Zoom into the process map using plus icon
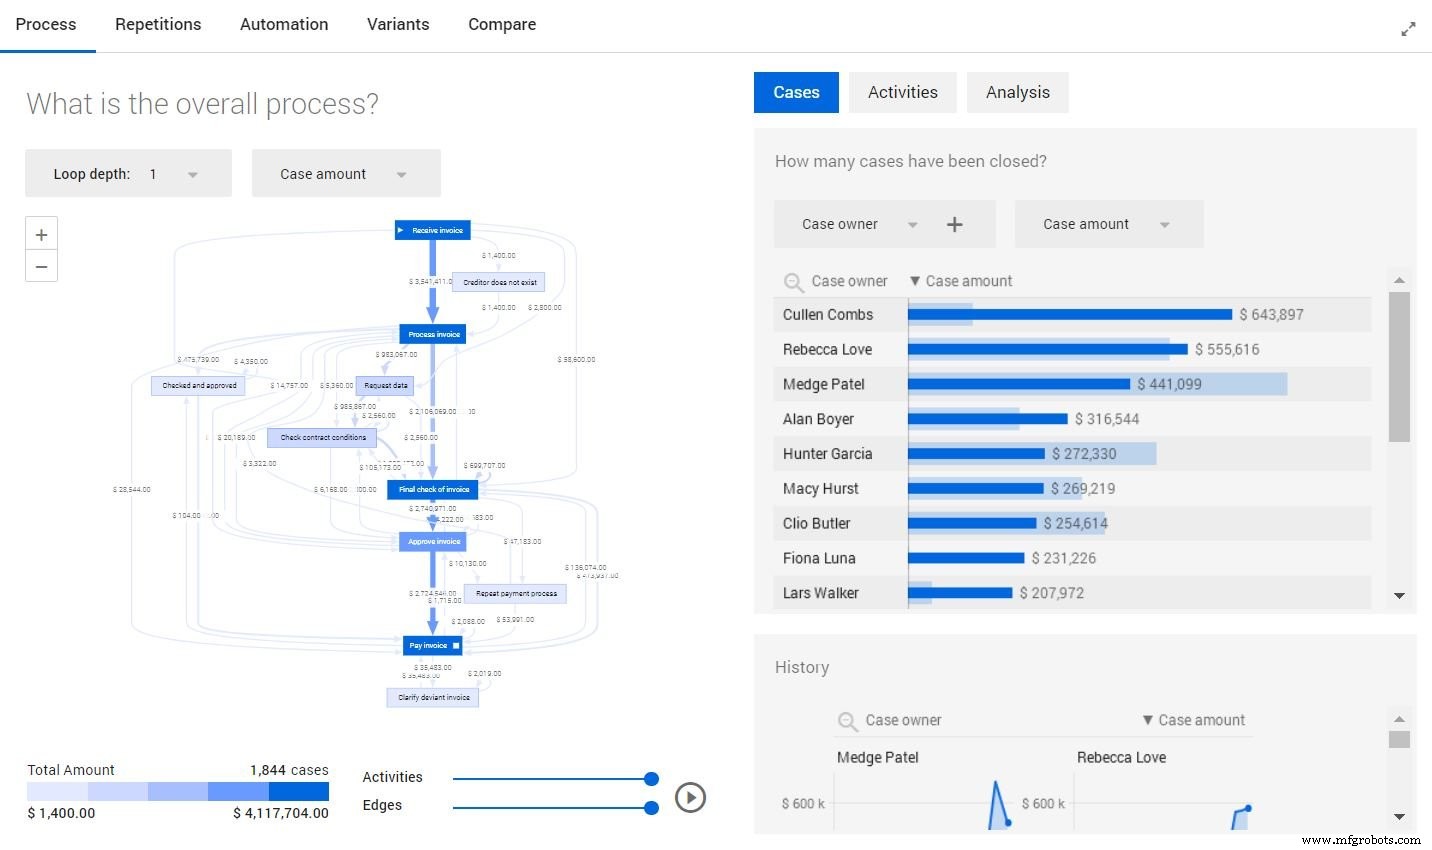This screenshot has width=1432, height=850. [41, 233]
